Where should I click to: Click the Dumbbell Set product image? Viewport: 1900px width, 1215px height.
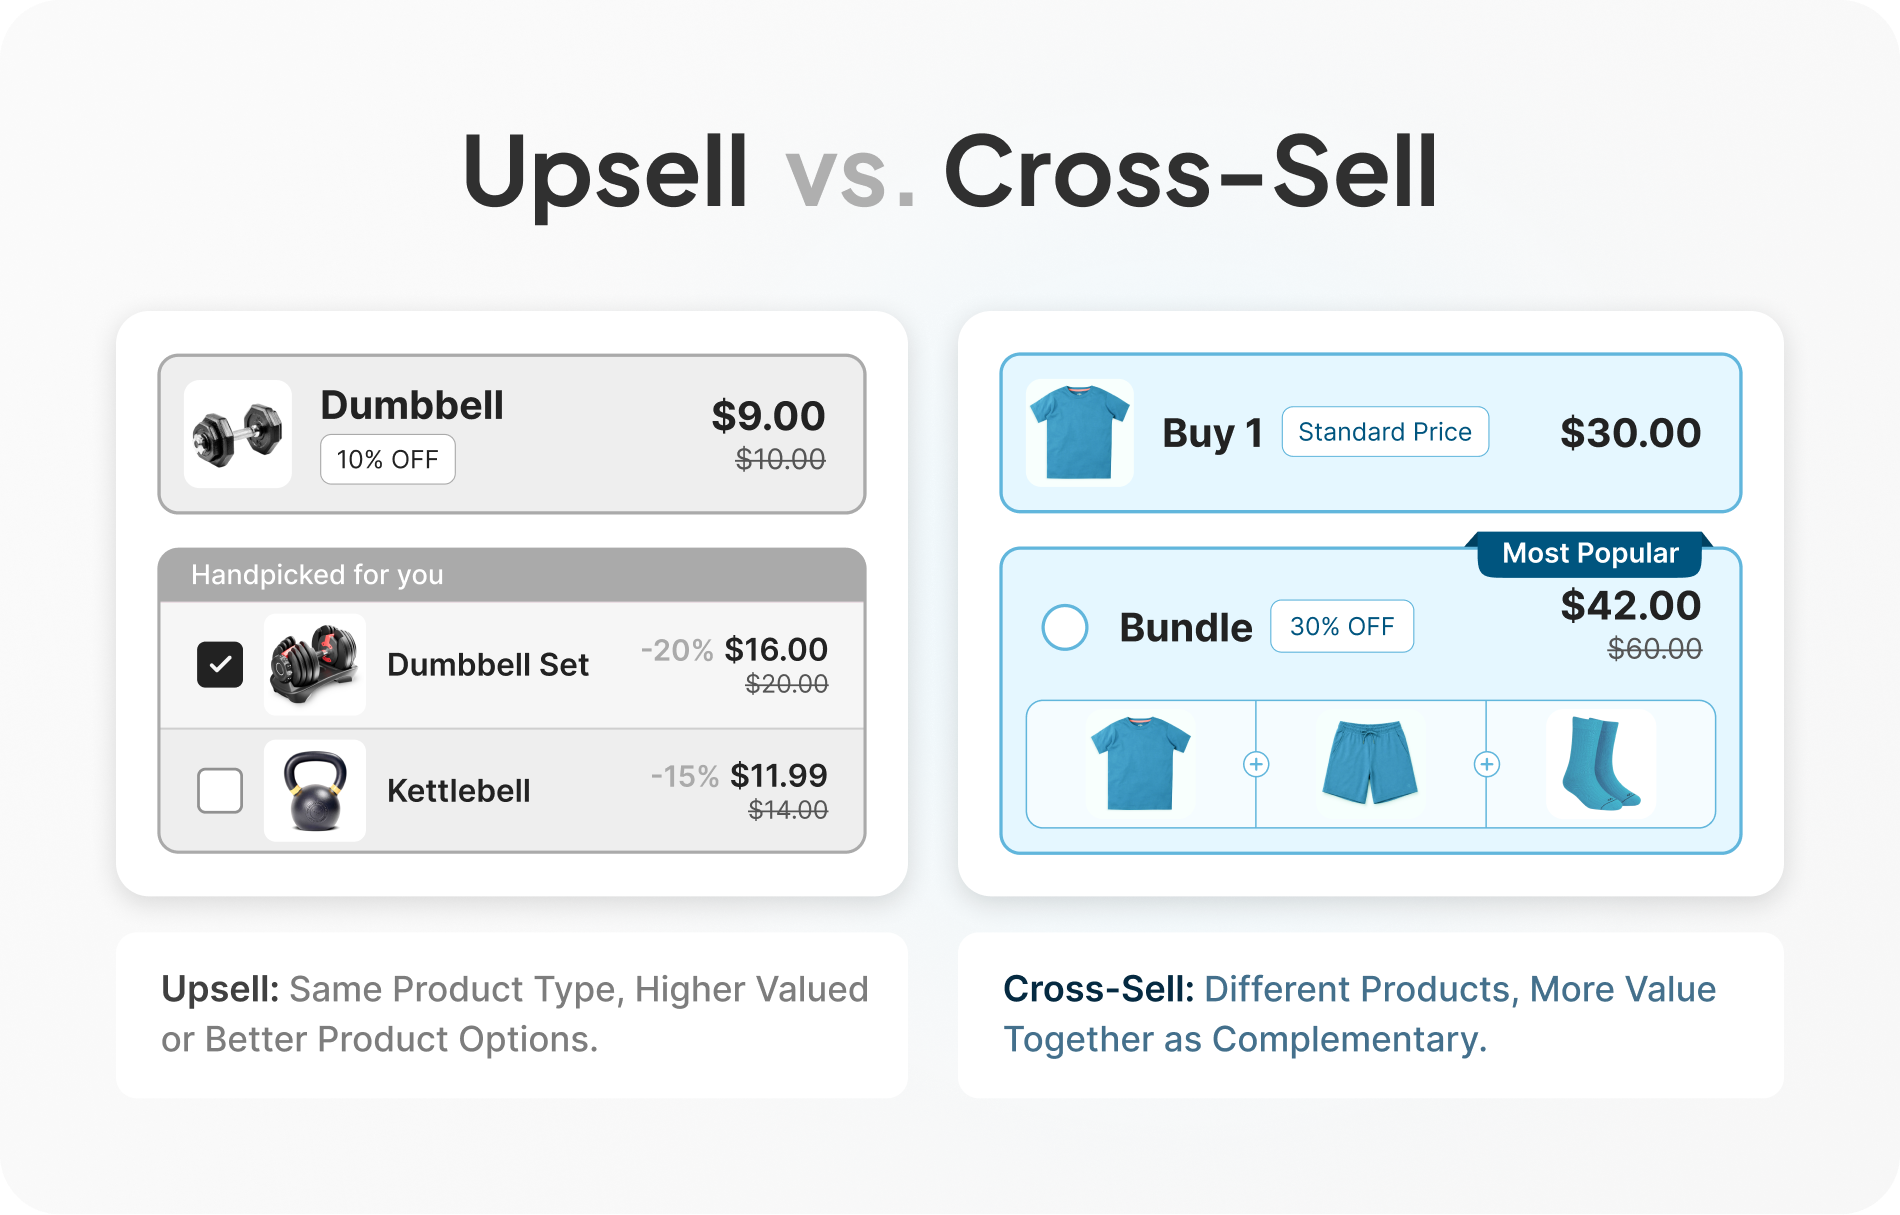point(315,664)
